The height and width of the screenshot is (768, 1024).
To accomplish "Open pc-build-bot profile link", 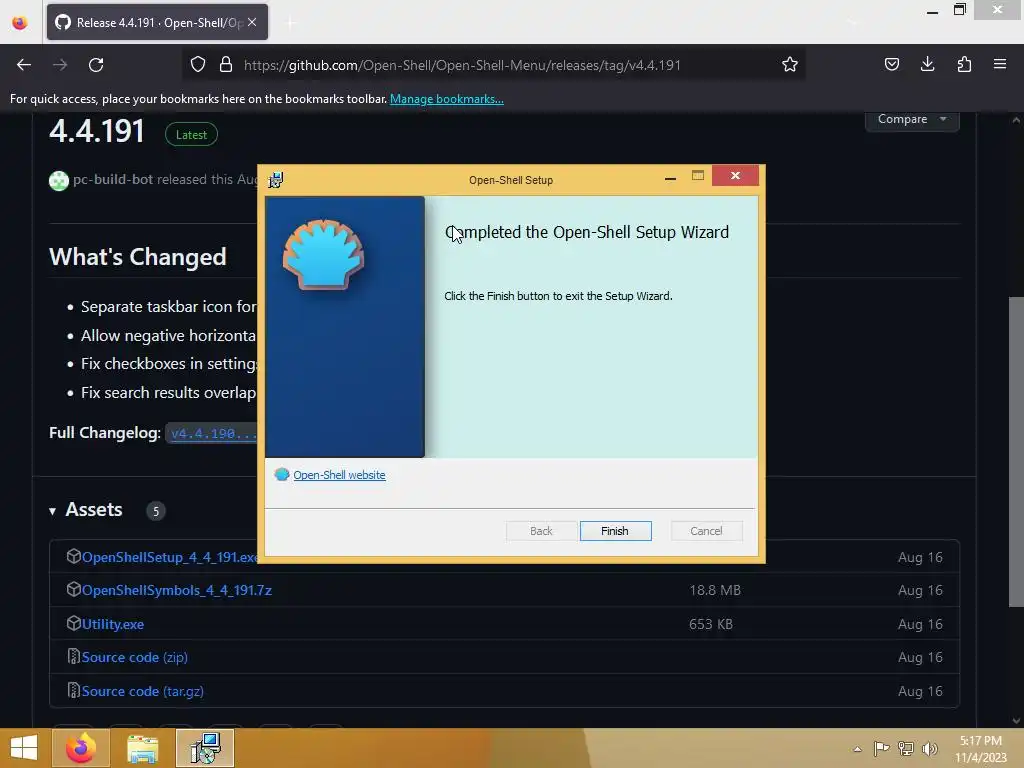I will click(113, 179).
